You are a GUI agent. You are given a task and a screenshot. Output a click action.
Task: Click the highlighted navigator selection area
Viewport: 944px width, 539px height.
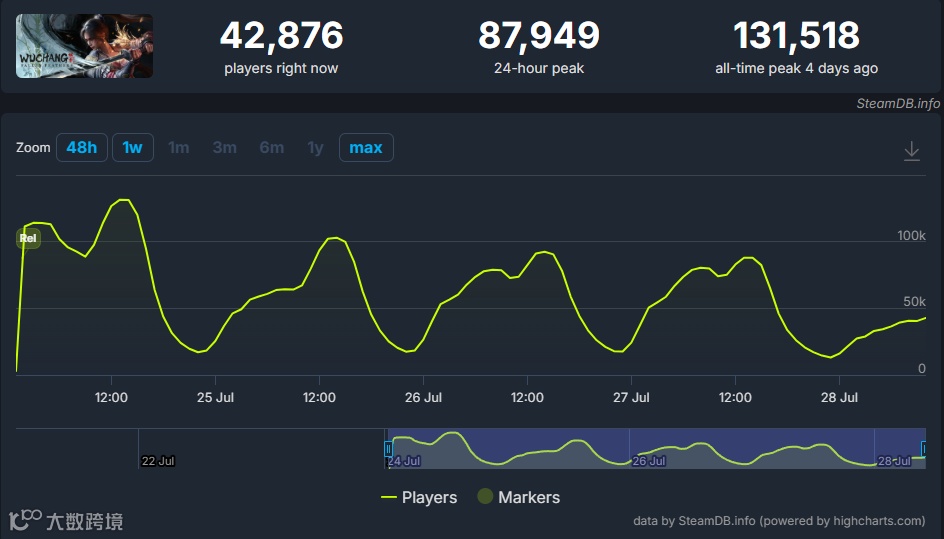pyautogui.click(x=657, y=448)
